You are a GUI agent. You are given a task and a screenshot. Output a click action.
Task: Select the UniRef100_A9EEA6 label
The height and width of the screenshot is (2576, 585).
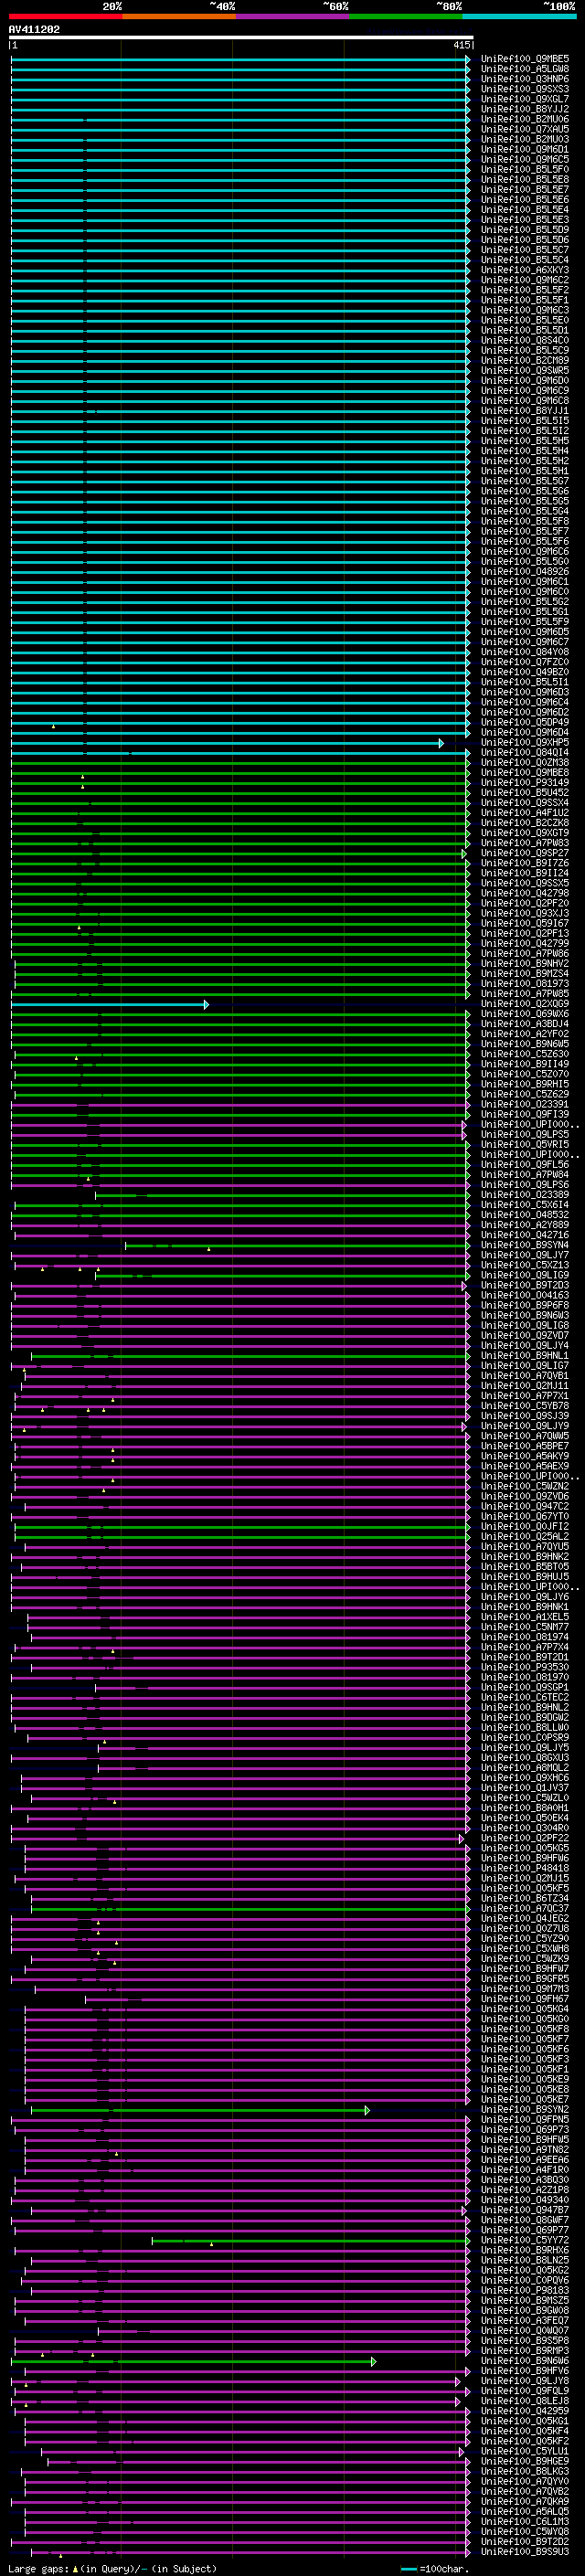click(x=525, y=2159)
